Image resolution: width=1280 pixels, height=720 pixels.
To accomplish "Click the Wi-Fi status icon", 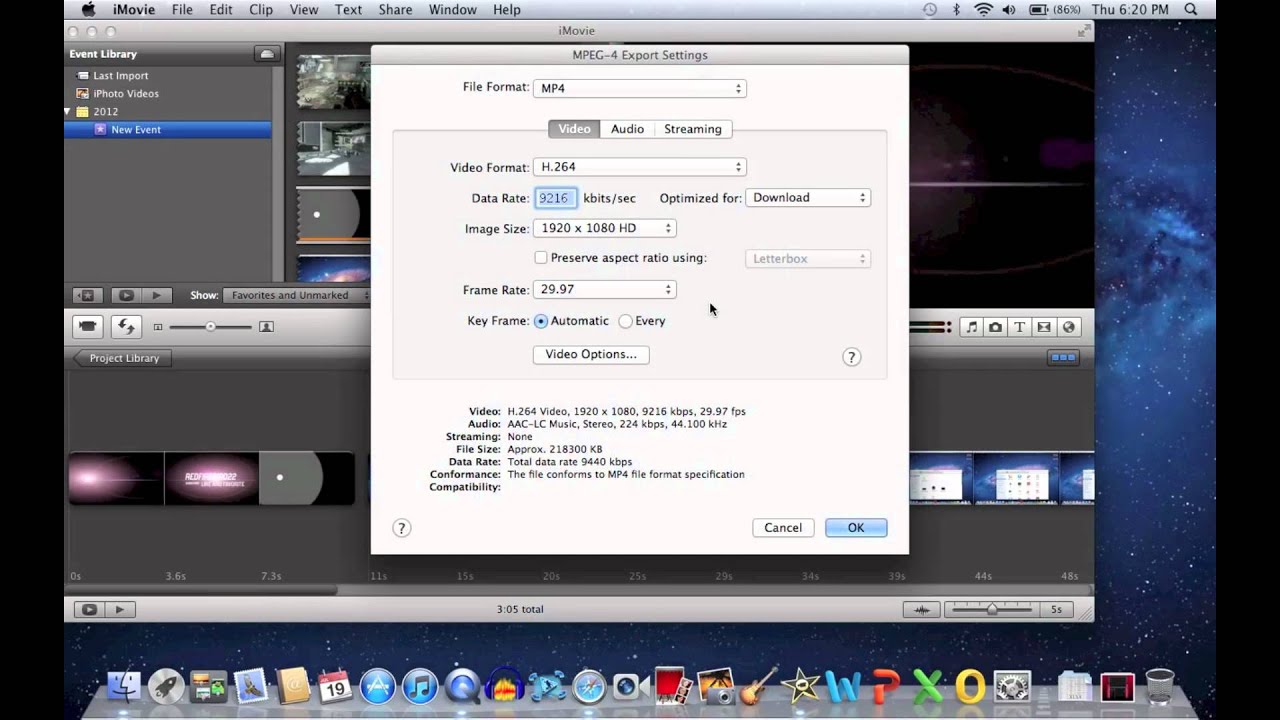I will [x=982, y=10].
